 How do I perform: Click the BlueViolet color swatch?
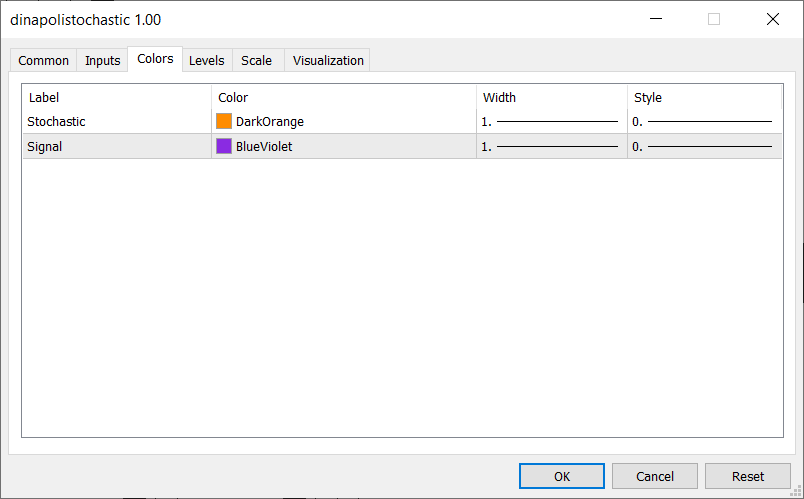[x=224, y=146]
